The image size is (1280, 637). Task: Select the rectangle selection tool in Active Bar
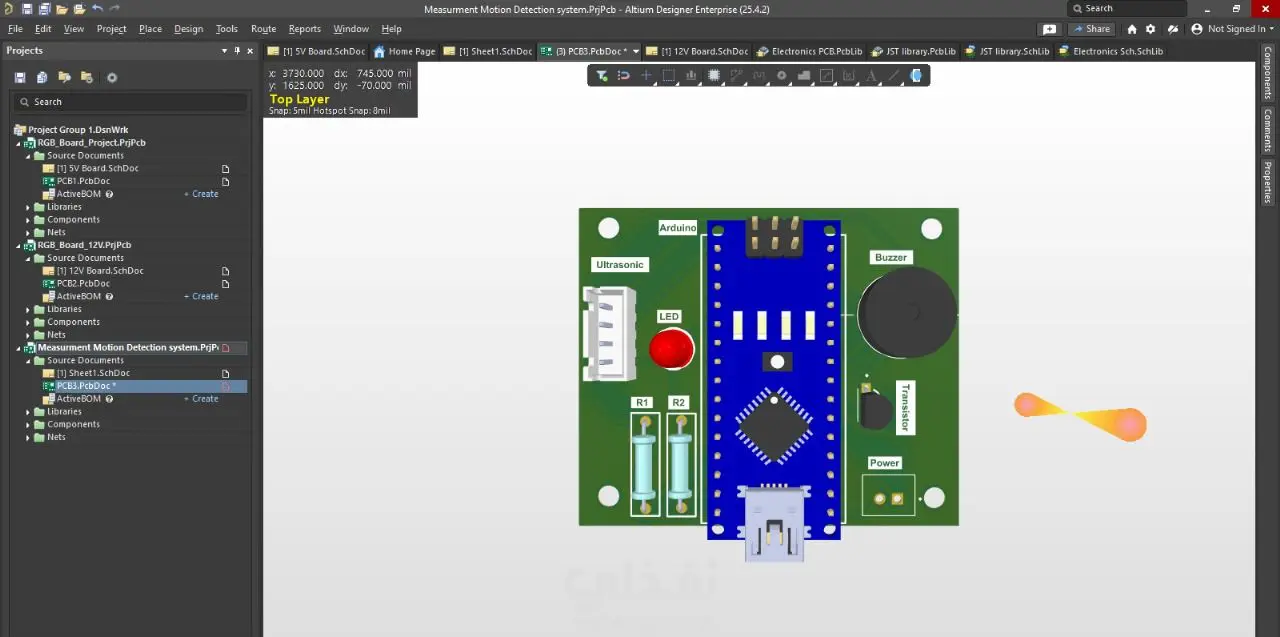[x=669, y=75]
